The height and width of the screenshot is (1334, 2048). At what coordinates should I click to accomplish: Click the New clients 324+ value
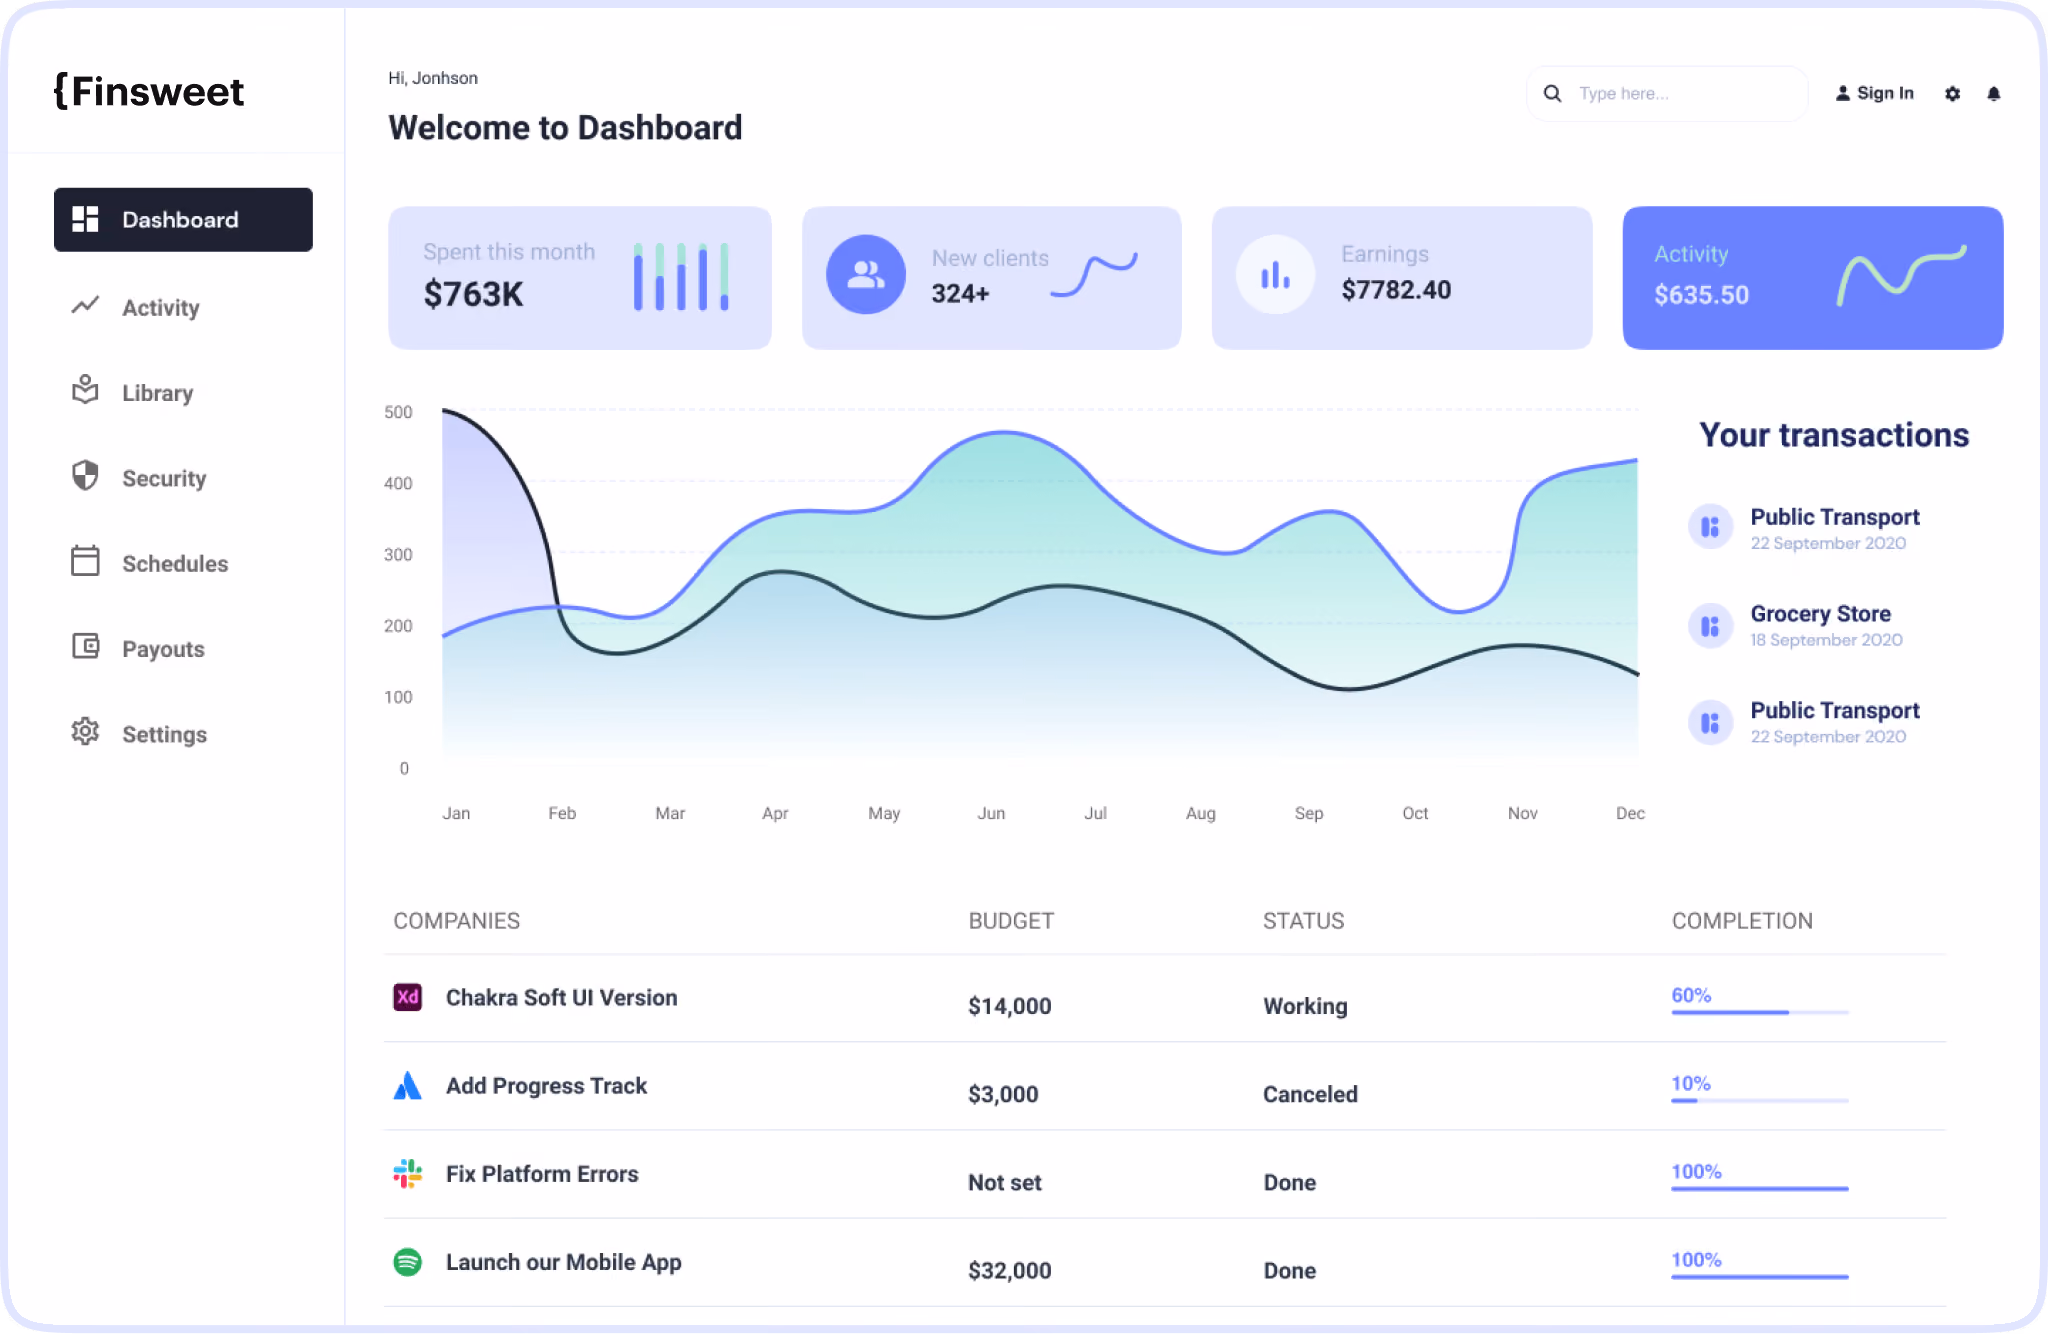pos(960,293)
